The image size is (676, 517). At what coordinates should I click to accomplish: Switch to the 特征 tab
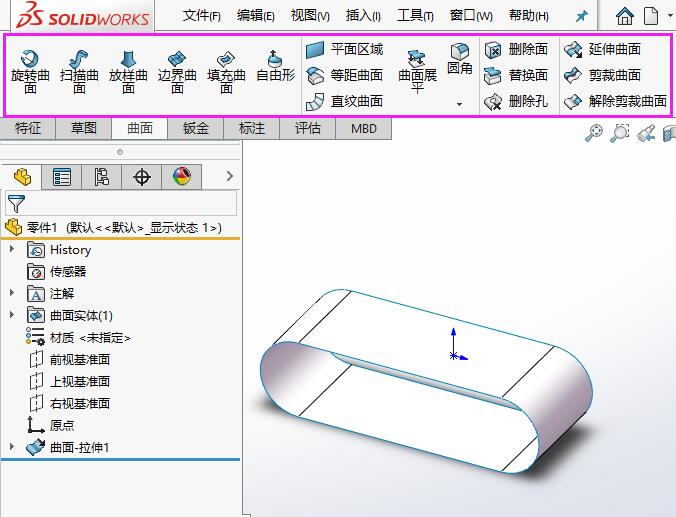28,128
